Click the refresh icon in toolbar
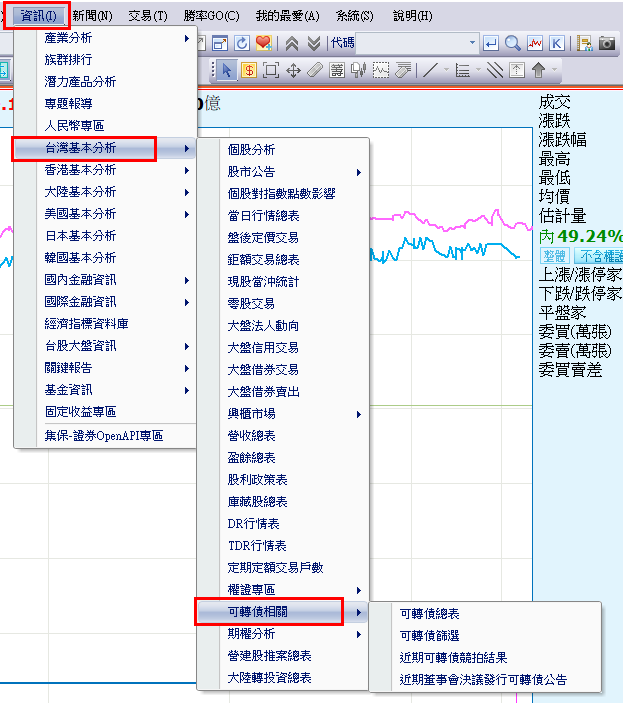Screen dimensions: 623x703 click(242, 43)
